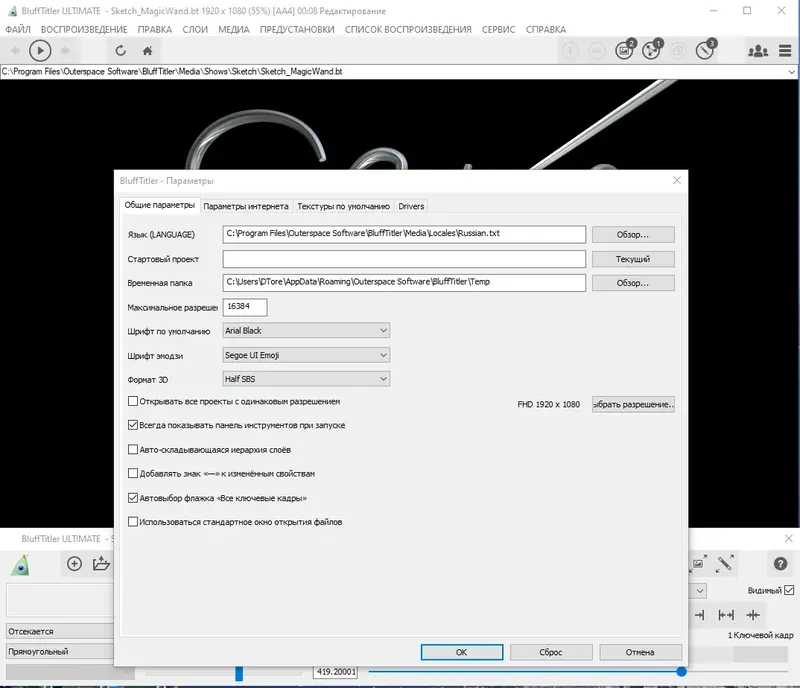800x688 pixels.
Task: Open the Прямоугольный dropdown in tool window
Action: point(60,651)
